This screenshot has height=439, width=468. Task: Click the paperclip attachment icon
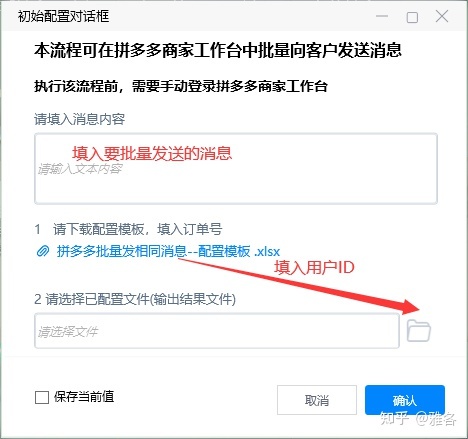click(43, 251)
